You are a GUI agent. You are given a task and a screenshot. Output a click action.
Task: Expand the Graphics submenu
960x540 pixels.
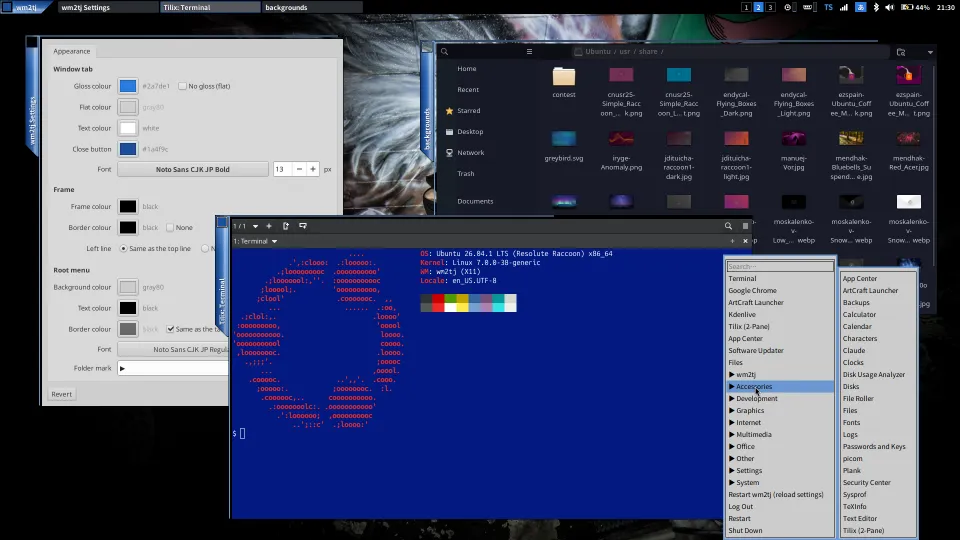[779, 411]
